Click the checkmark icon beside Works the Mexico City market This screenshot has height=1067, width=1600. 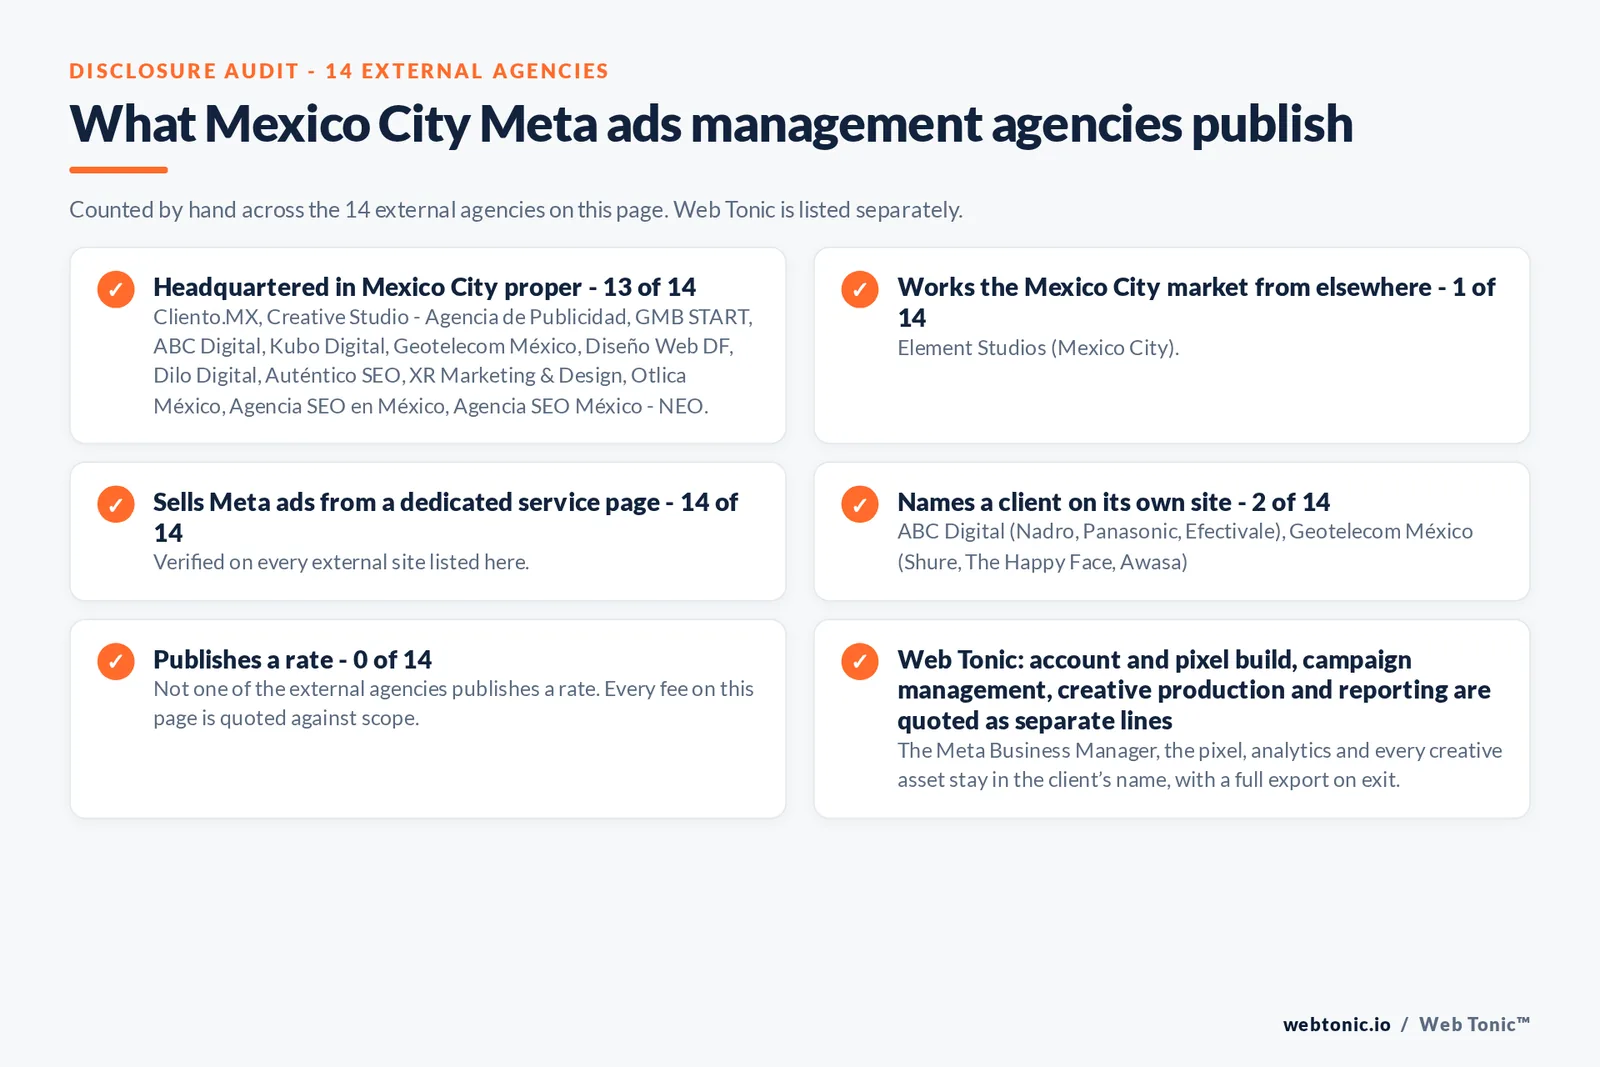coord(860,289)
